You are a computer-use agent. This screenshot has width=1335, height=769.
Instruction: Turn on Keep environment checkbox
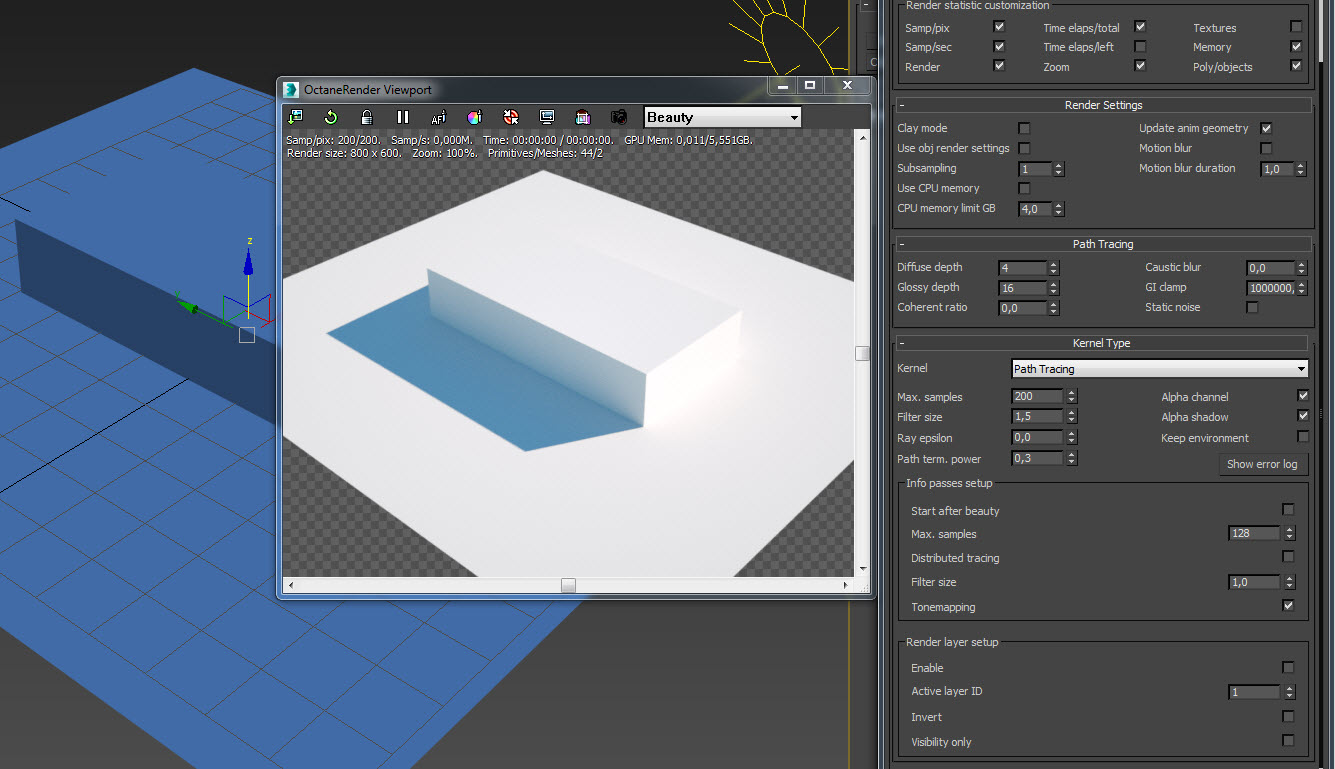1302,437
